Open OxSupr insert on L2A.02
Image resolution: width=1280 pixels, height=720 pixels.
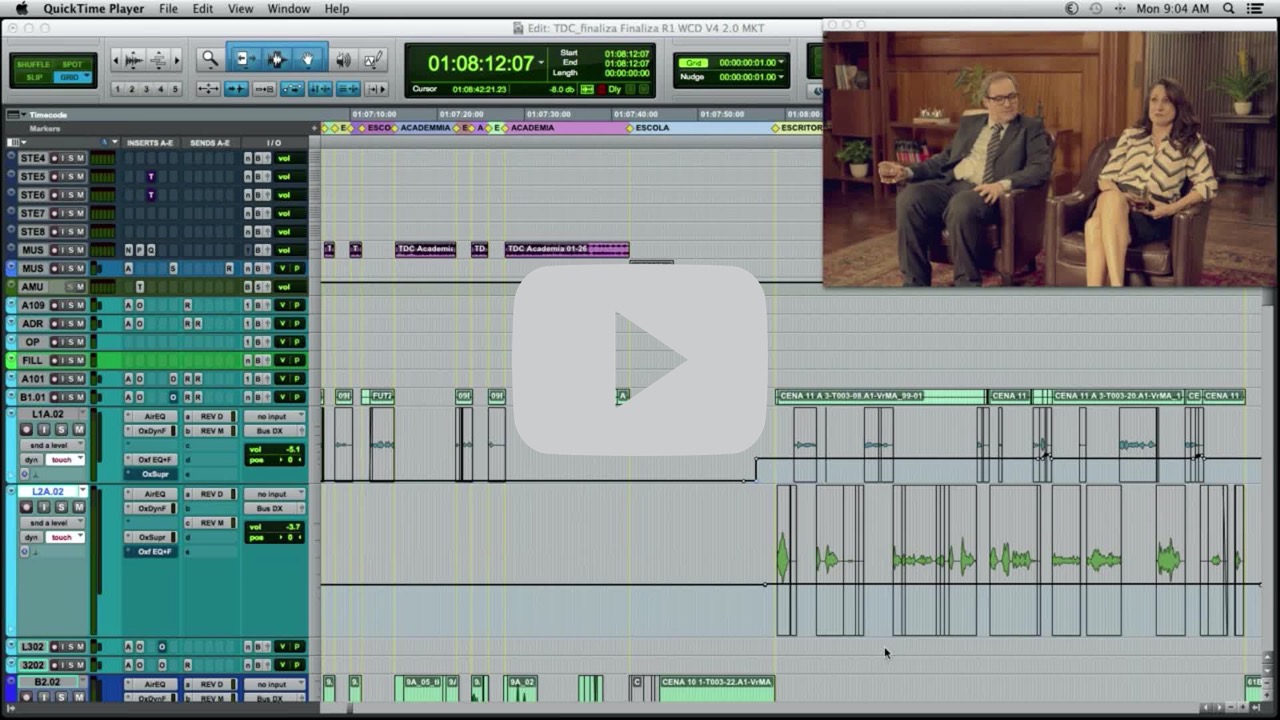[151, 537]
